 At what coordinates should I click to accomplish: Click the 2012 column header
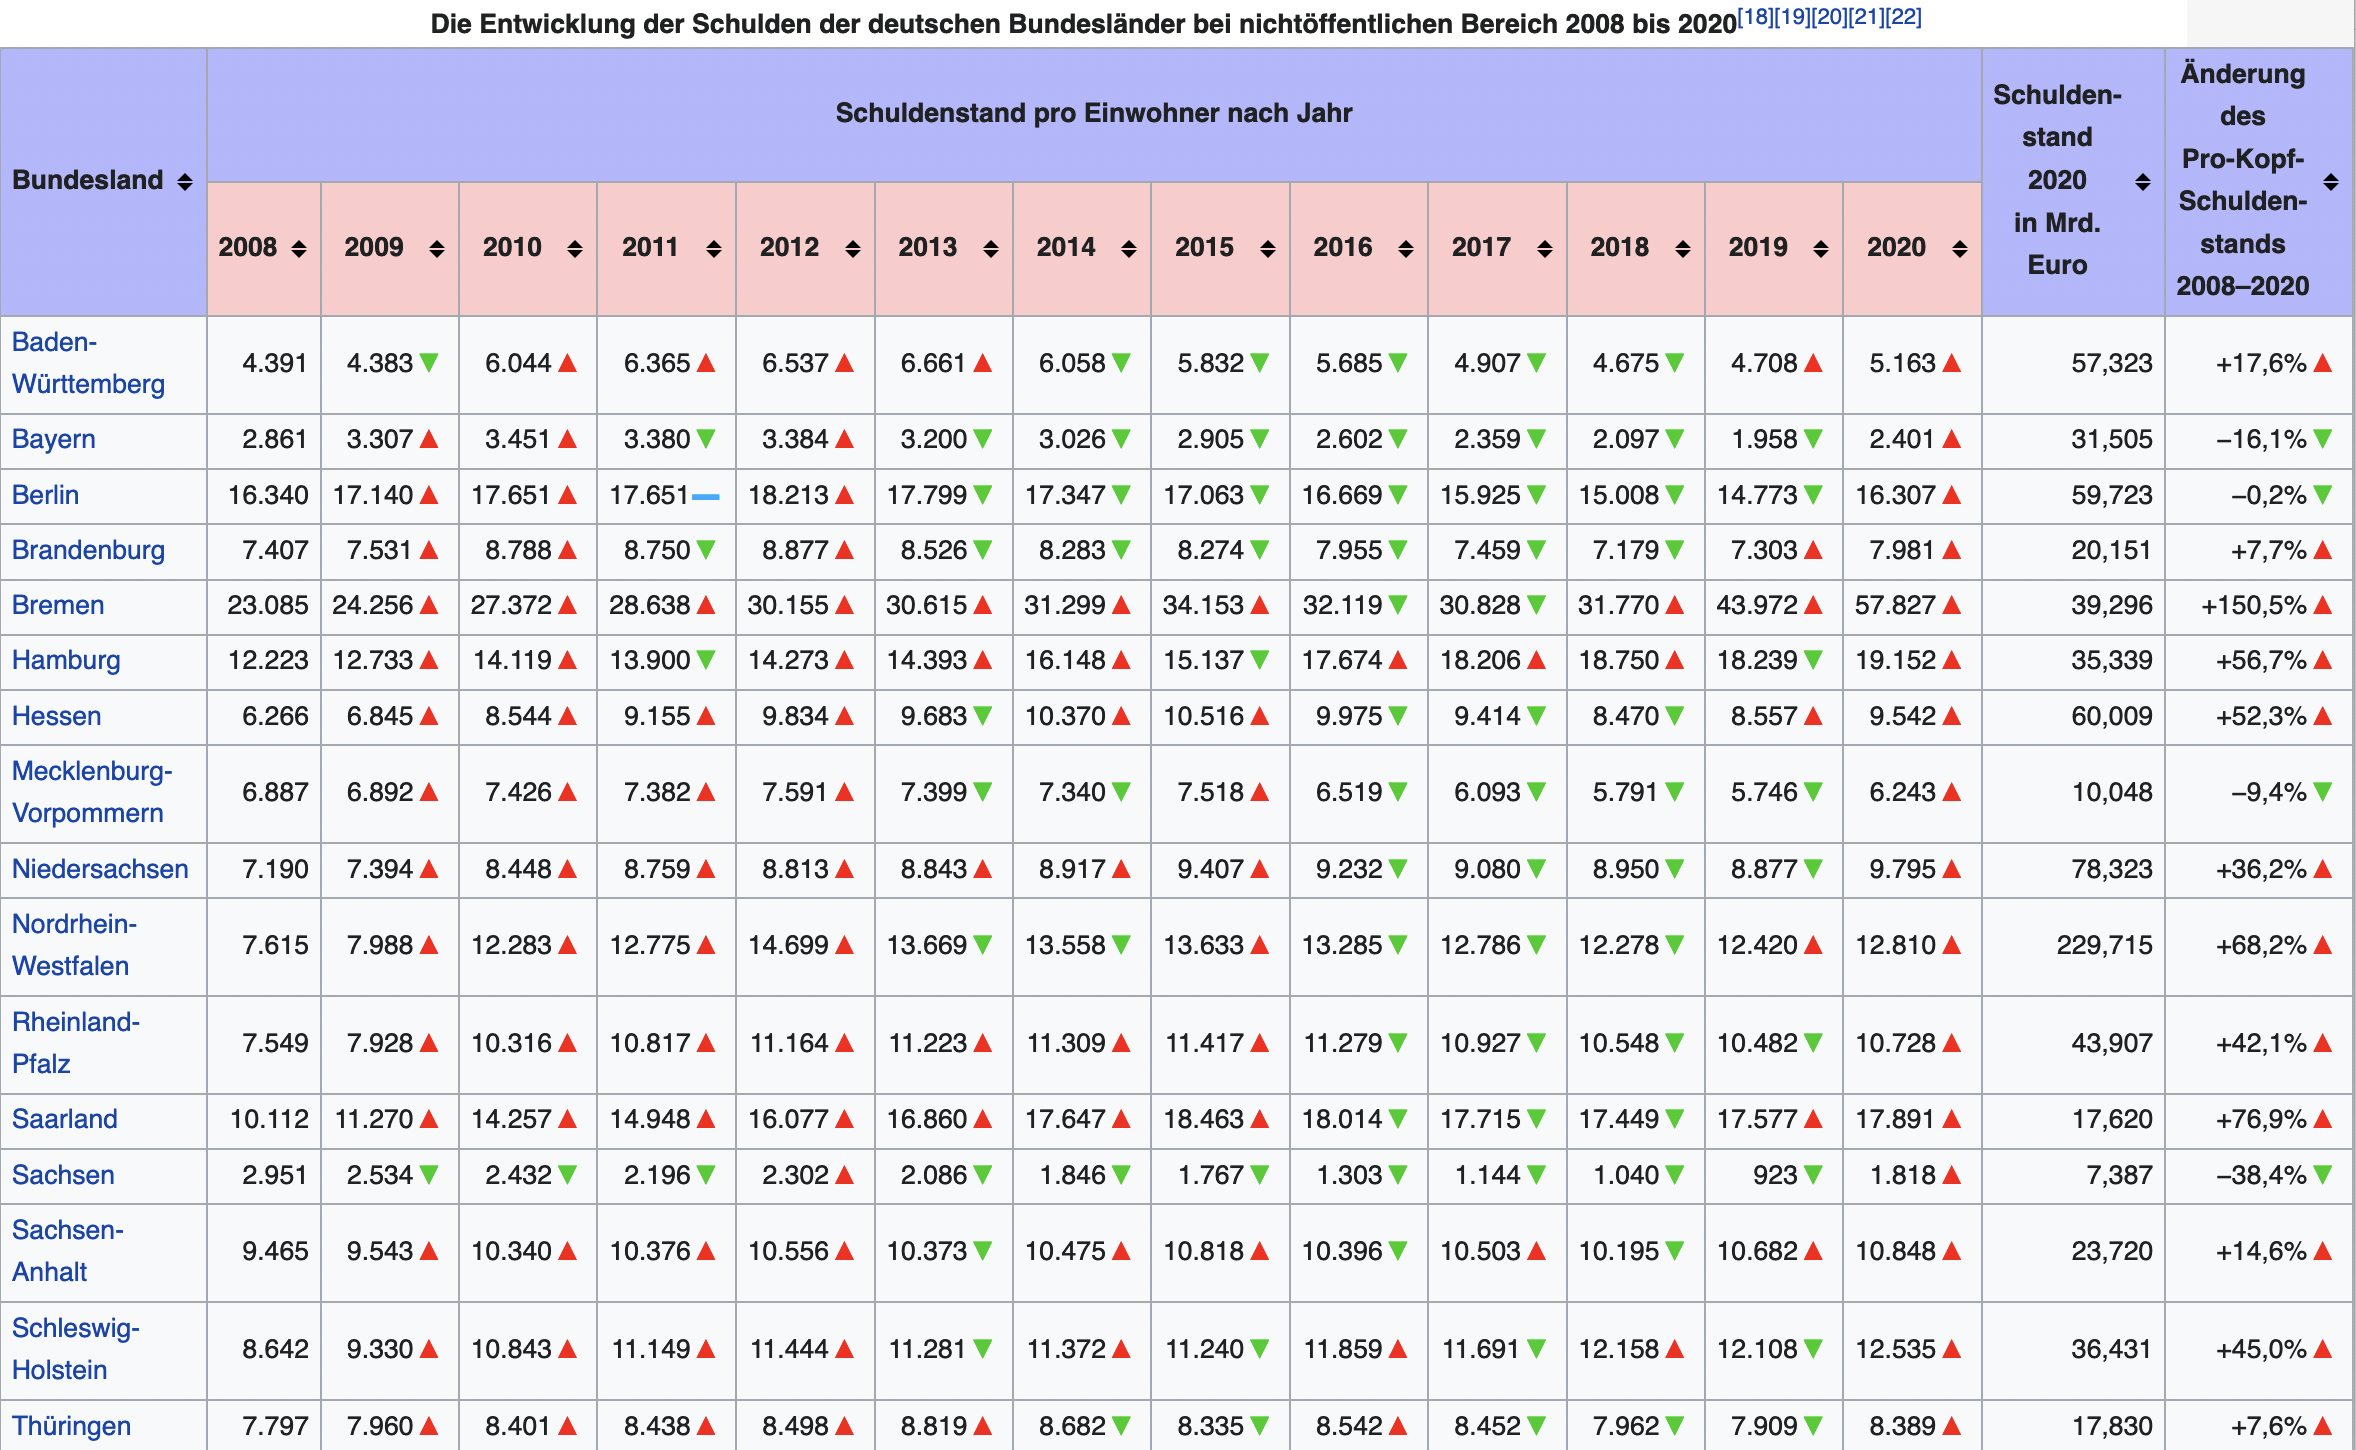789,248
